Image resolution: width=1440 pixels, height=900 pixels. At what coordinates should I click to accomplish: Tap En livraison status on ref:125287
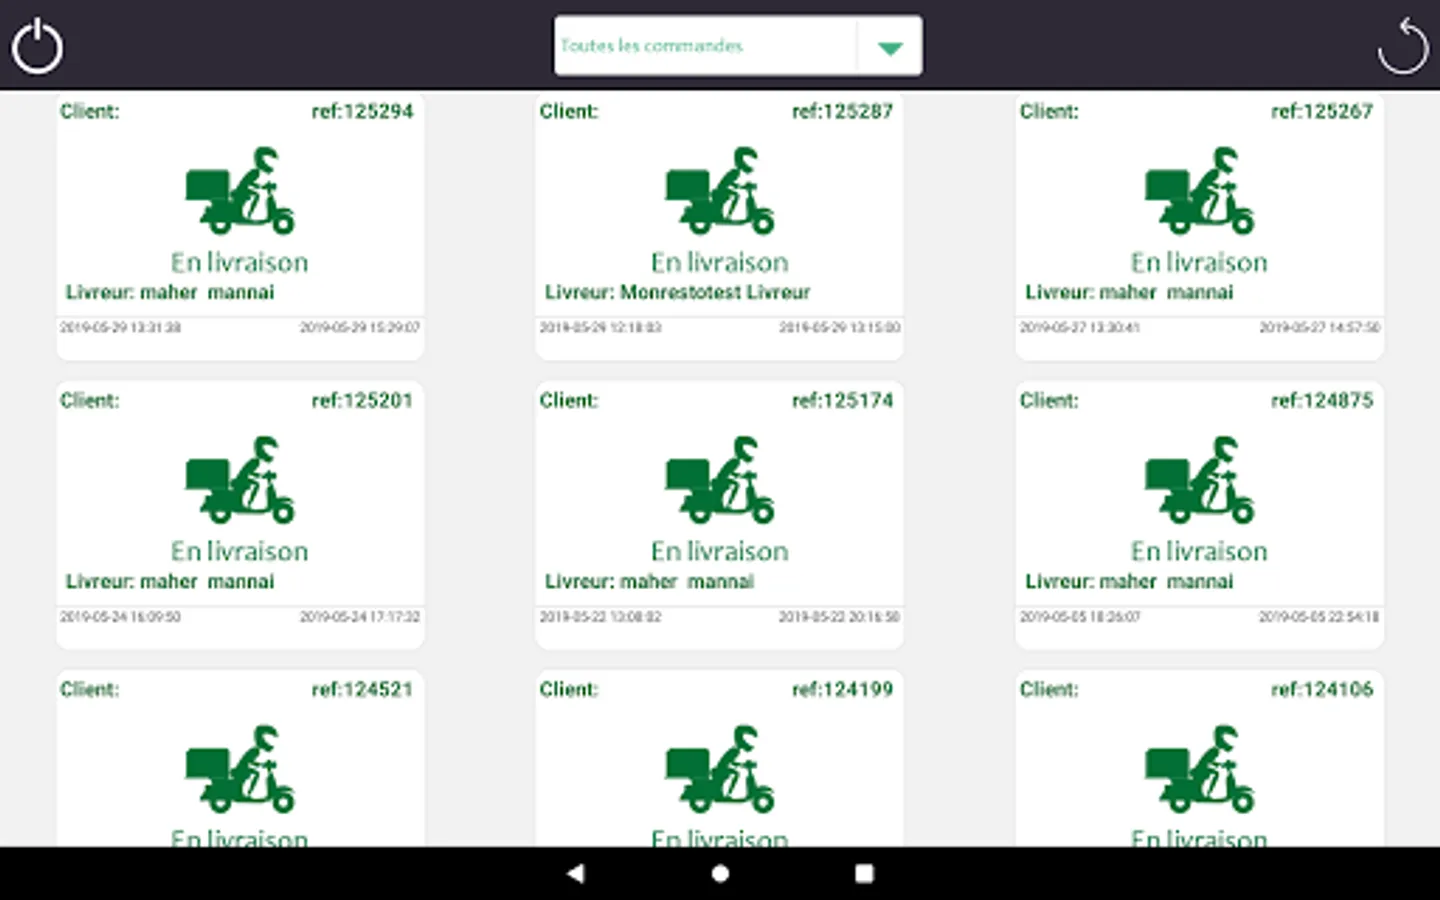coord(720,262)
